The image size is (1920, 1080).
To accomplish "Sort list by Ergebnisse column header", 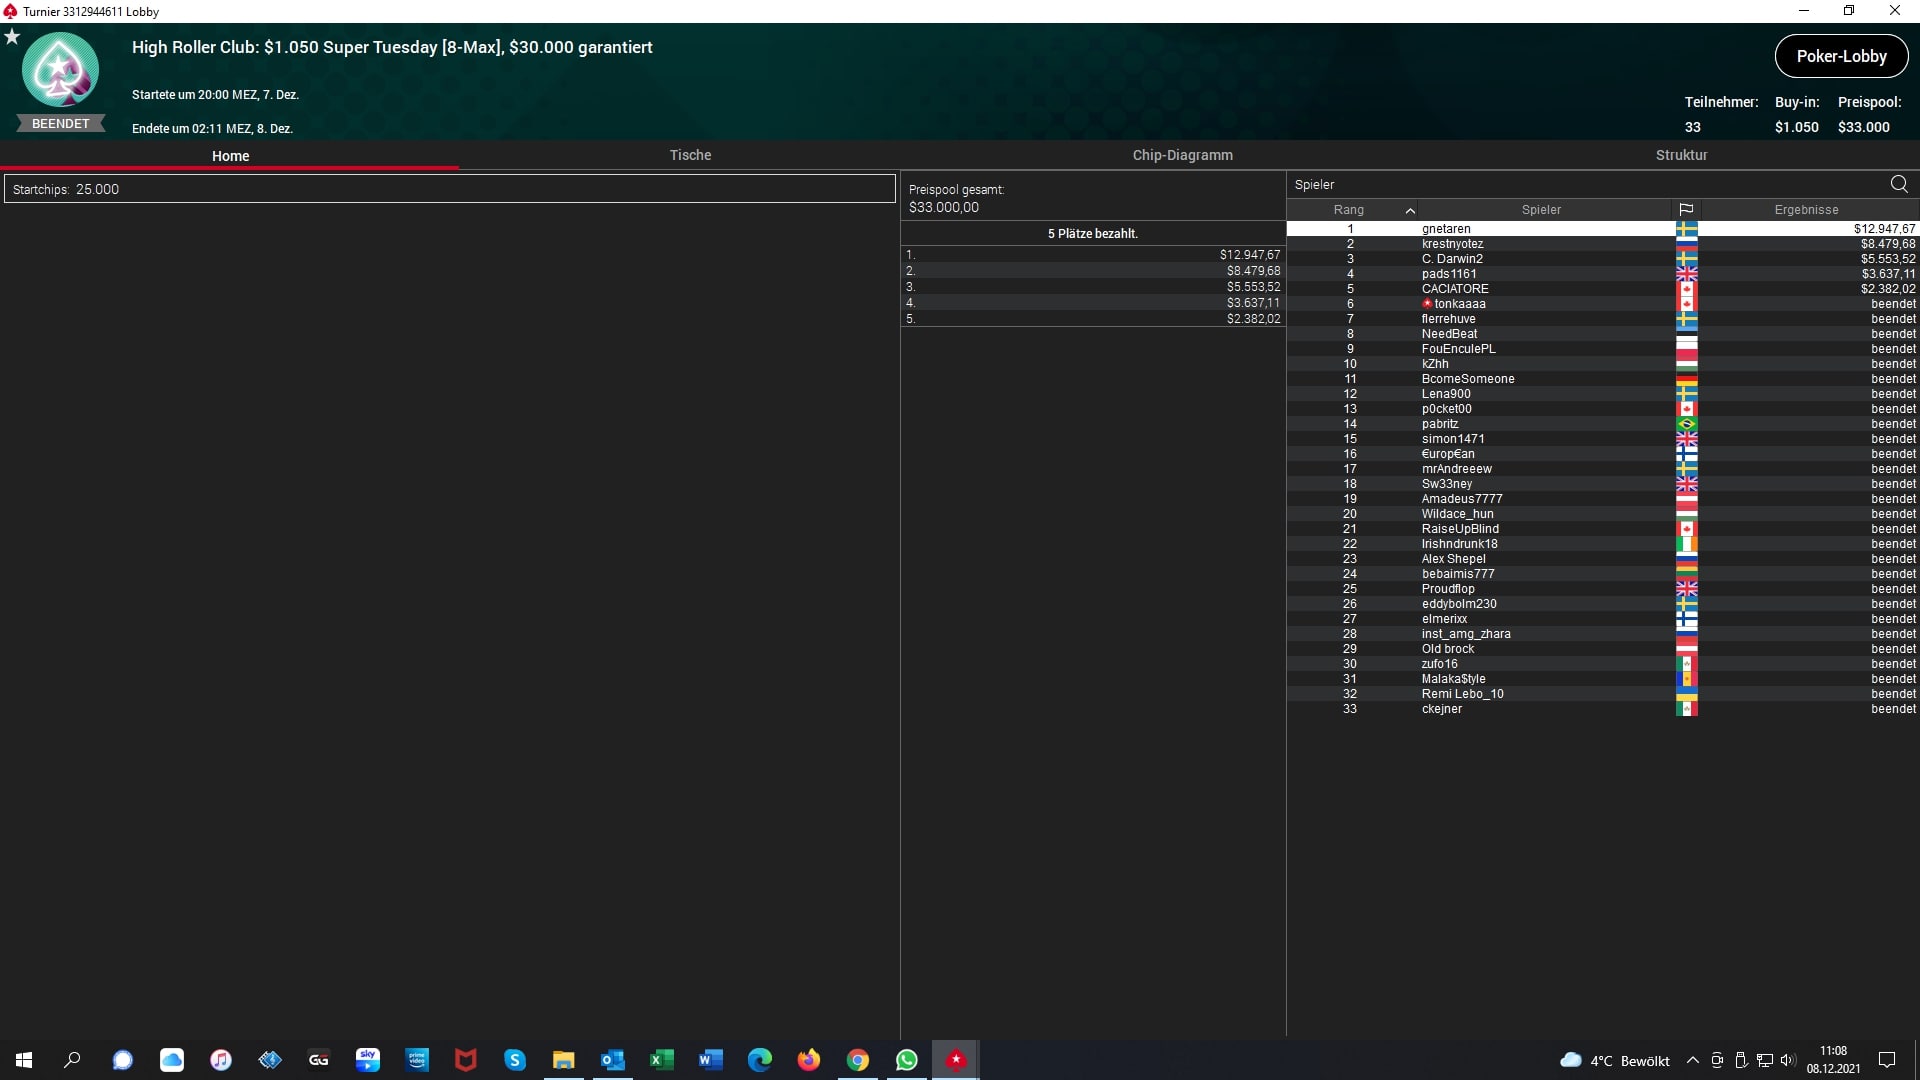I will pyautogui.click(x=1806, y=210).
